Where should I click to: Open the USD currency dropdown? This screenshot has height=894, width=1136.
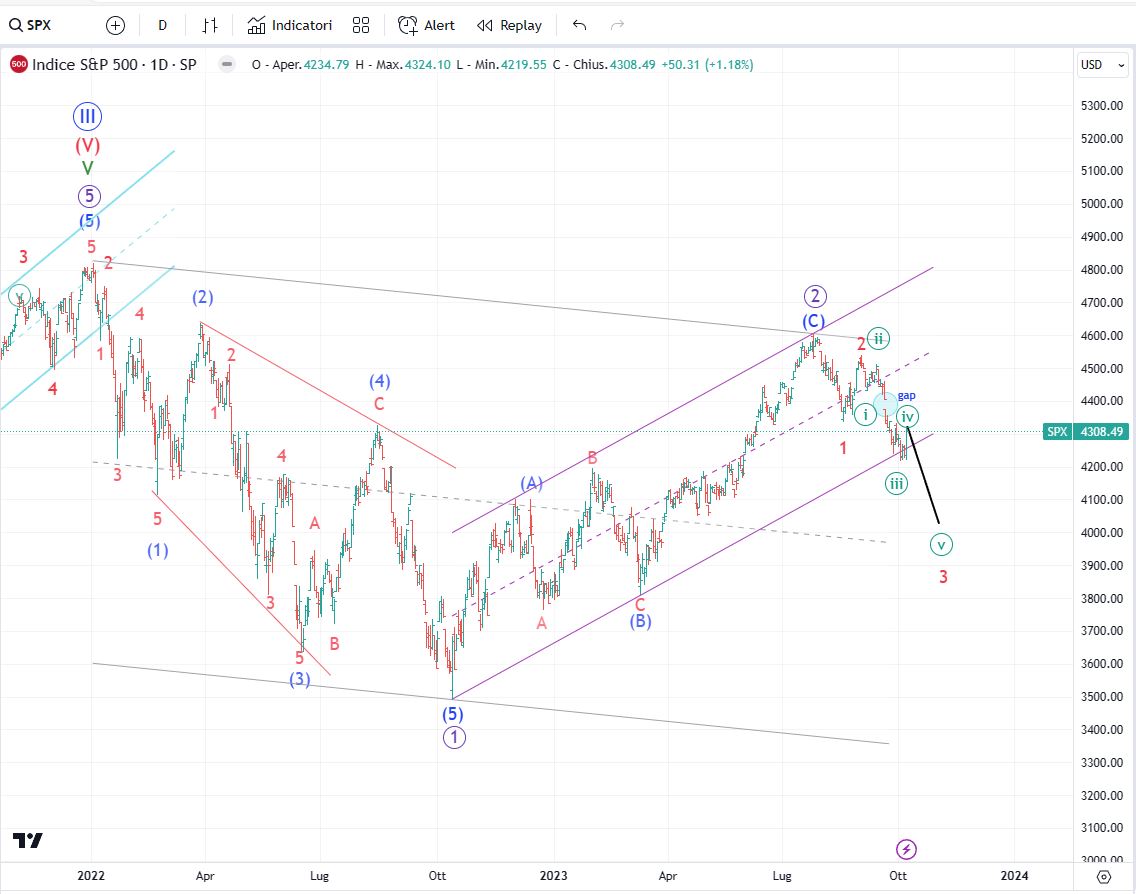tap(1103, 64)
